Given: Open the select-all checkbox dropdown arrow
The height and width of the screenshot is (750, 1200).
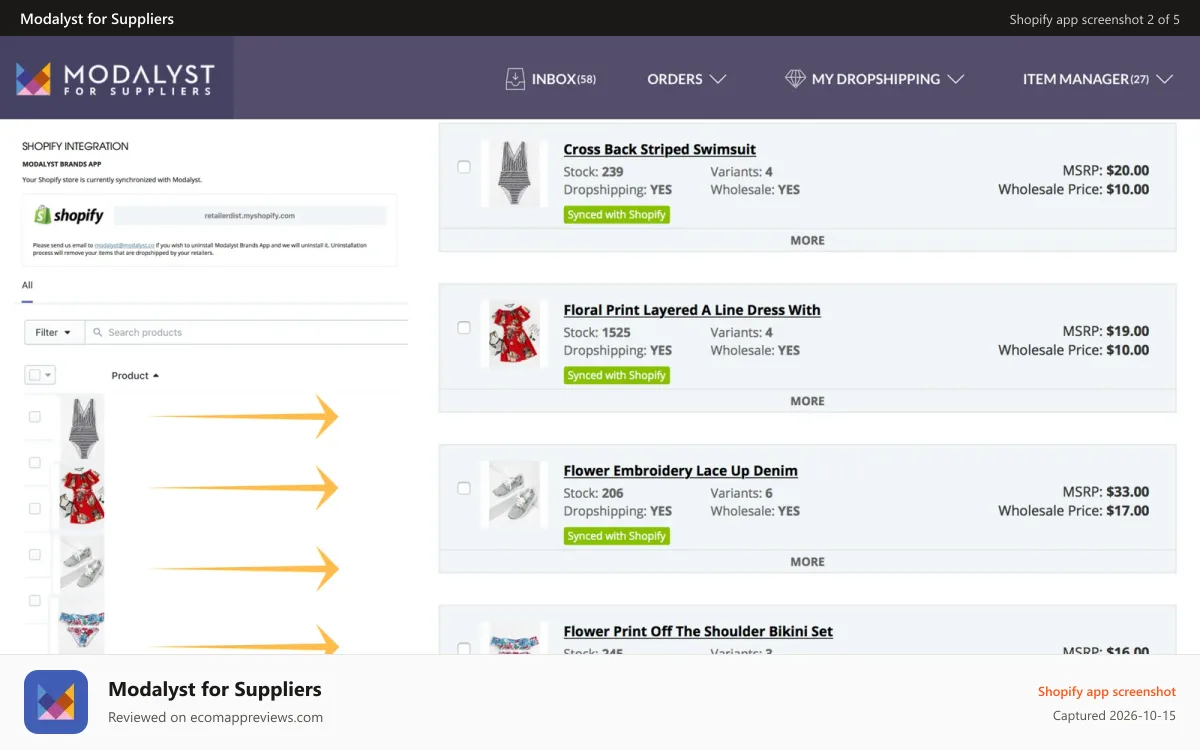Looking at the screenshot, I should (x=48, y=376).
